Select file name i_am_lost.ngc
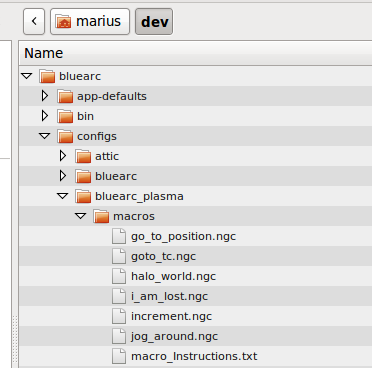 coord(169,297)
